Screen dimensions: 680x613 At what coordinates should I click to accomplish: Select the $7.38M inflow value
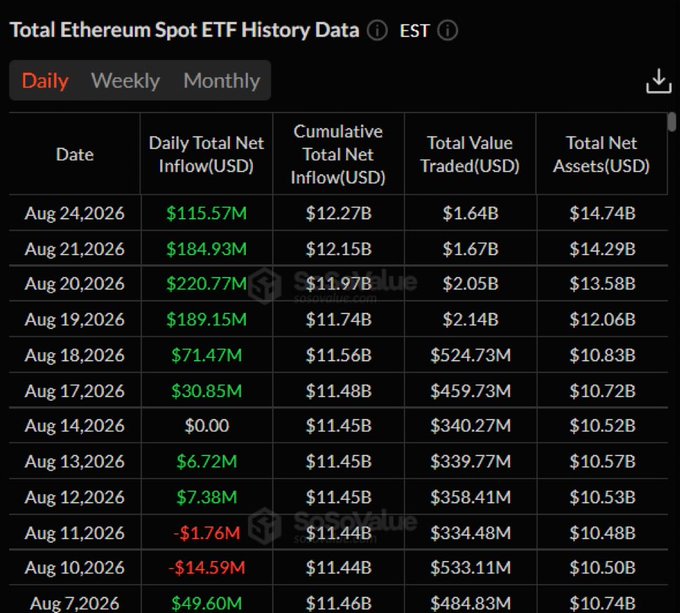(206, 497)
